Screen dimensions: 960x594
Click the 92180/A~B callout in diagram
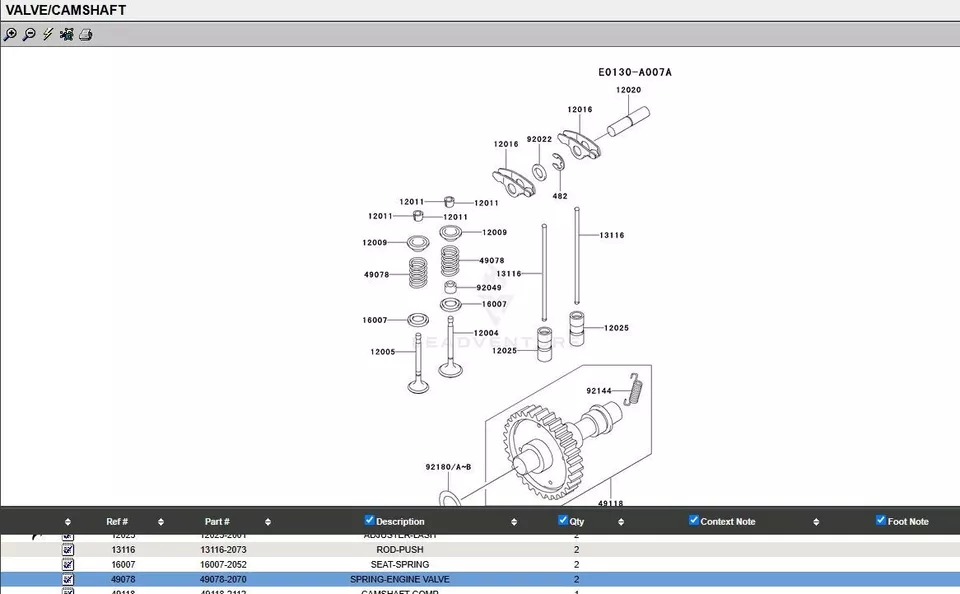pos(447,467)
